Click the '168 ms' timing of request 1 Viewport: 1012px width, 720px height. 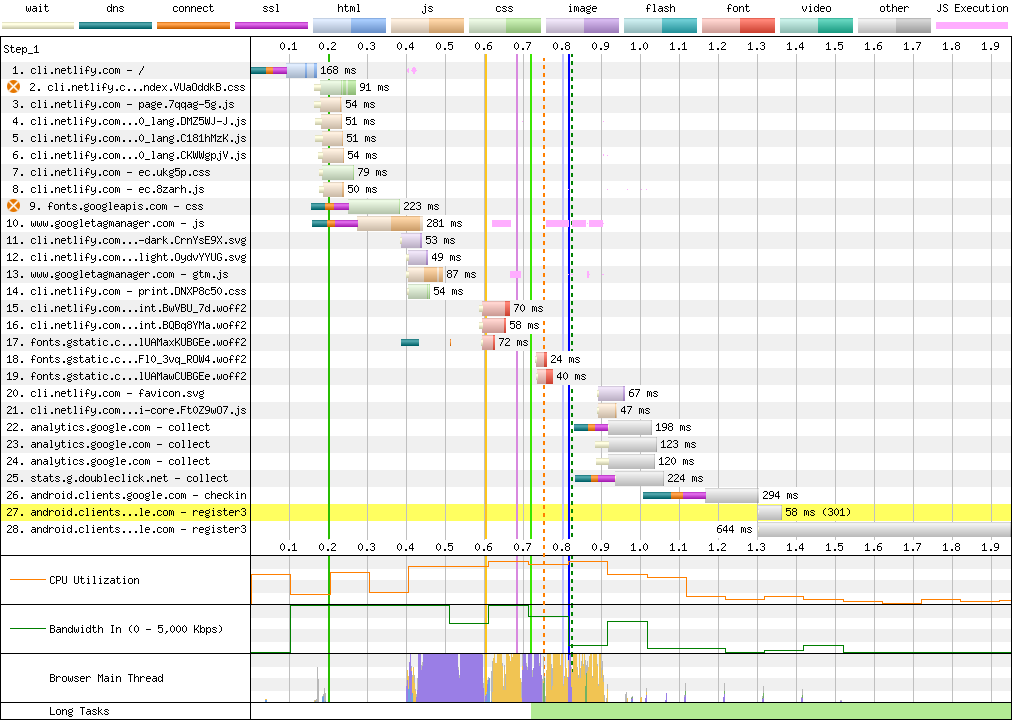[338, 70]
